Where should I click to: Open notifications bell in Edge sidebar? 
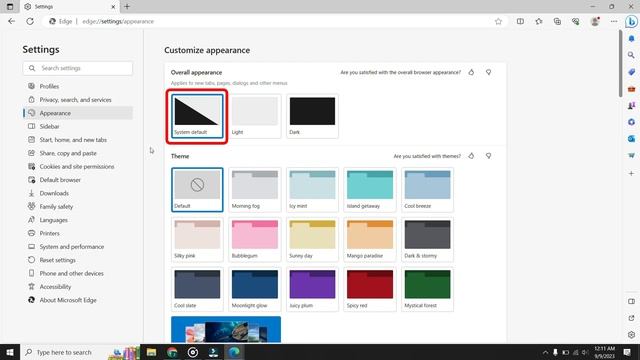631,38
